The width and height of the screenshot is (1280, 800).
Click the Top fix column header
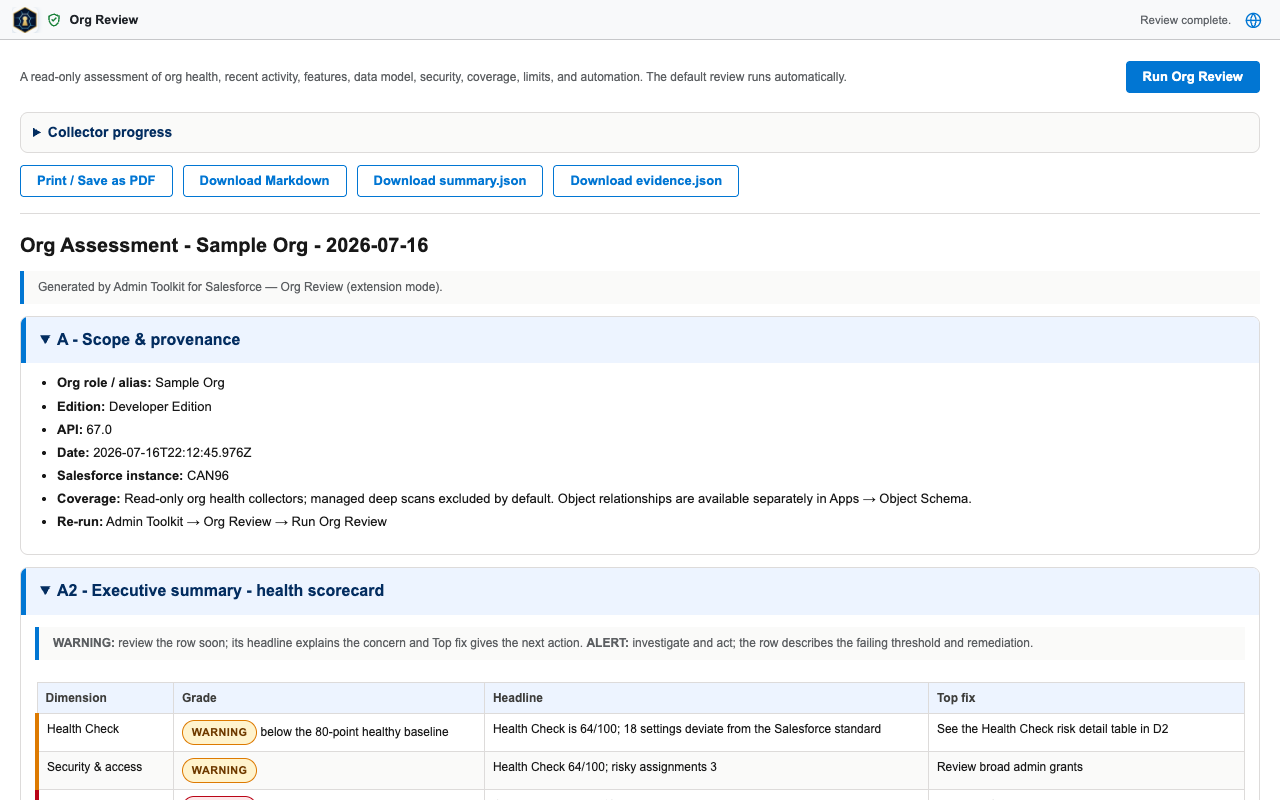click(1086, 698)
